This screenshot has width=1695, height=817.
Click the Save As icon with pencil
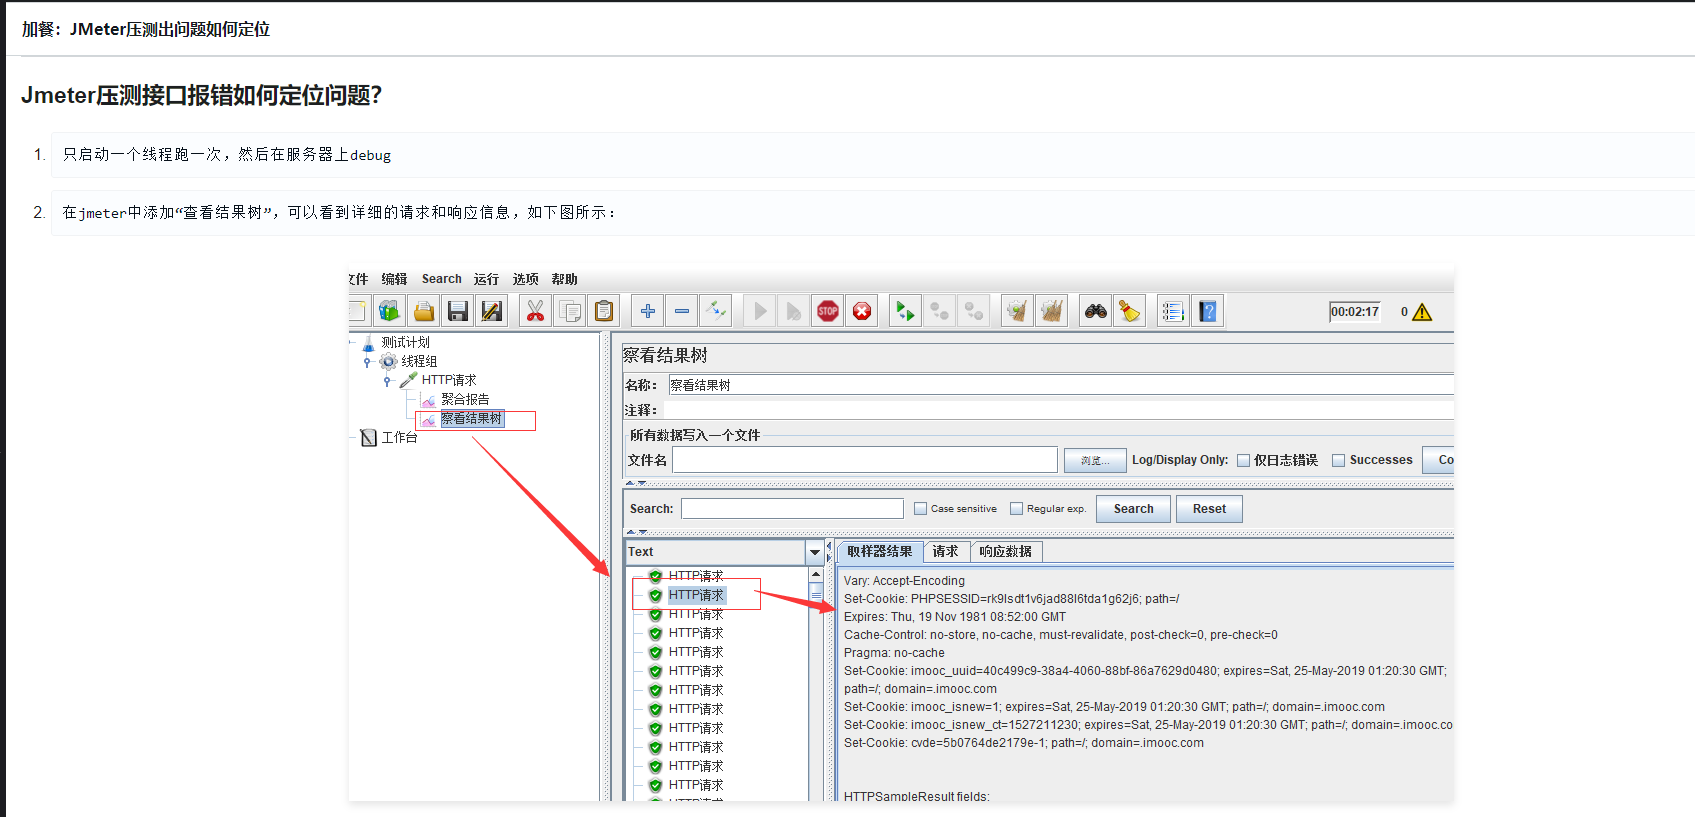(492, 311)
